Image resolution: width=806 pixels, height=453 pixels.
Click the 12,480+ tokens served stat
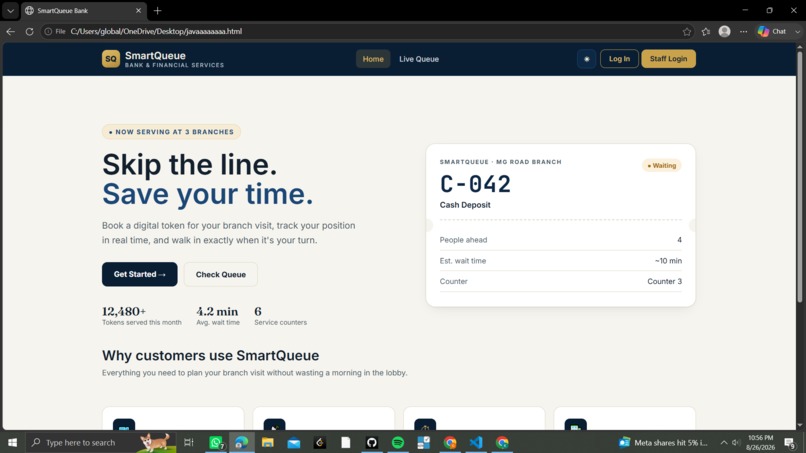point(141,316)
